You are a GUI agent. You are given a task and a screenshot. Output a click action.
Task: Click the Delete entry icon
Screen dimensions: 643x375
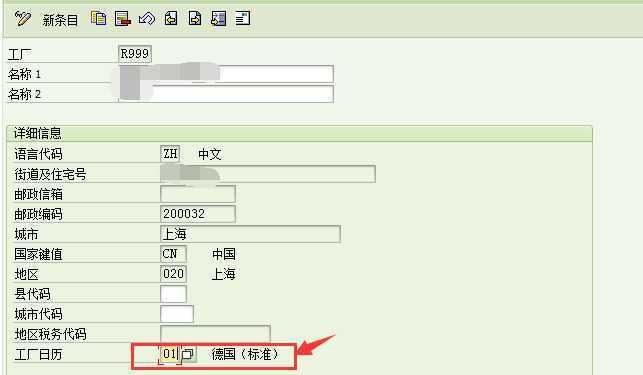pos(123,19)
